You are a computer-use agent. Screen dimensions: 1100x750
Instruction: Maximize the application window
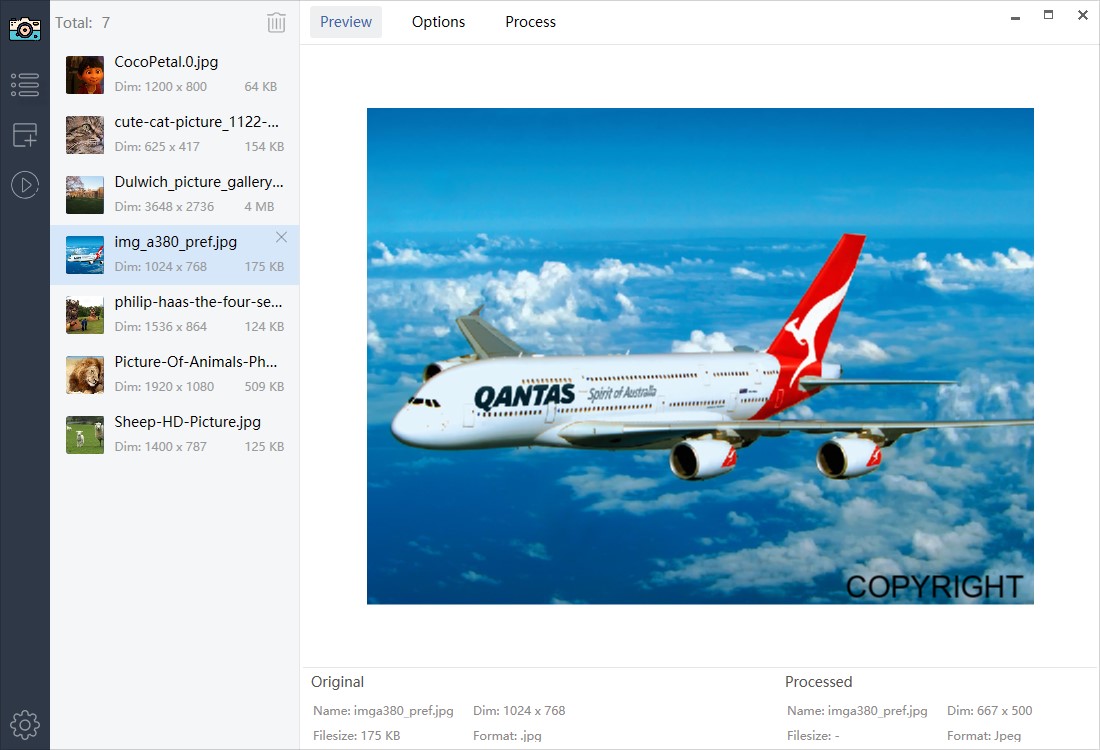(1048, 15)
